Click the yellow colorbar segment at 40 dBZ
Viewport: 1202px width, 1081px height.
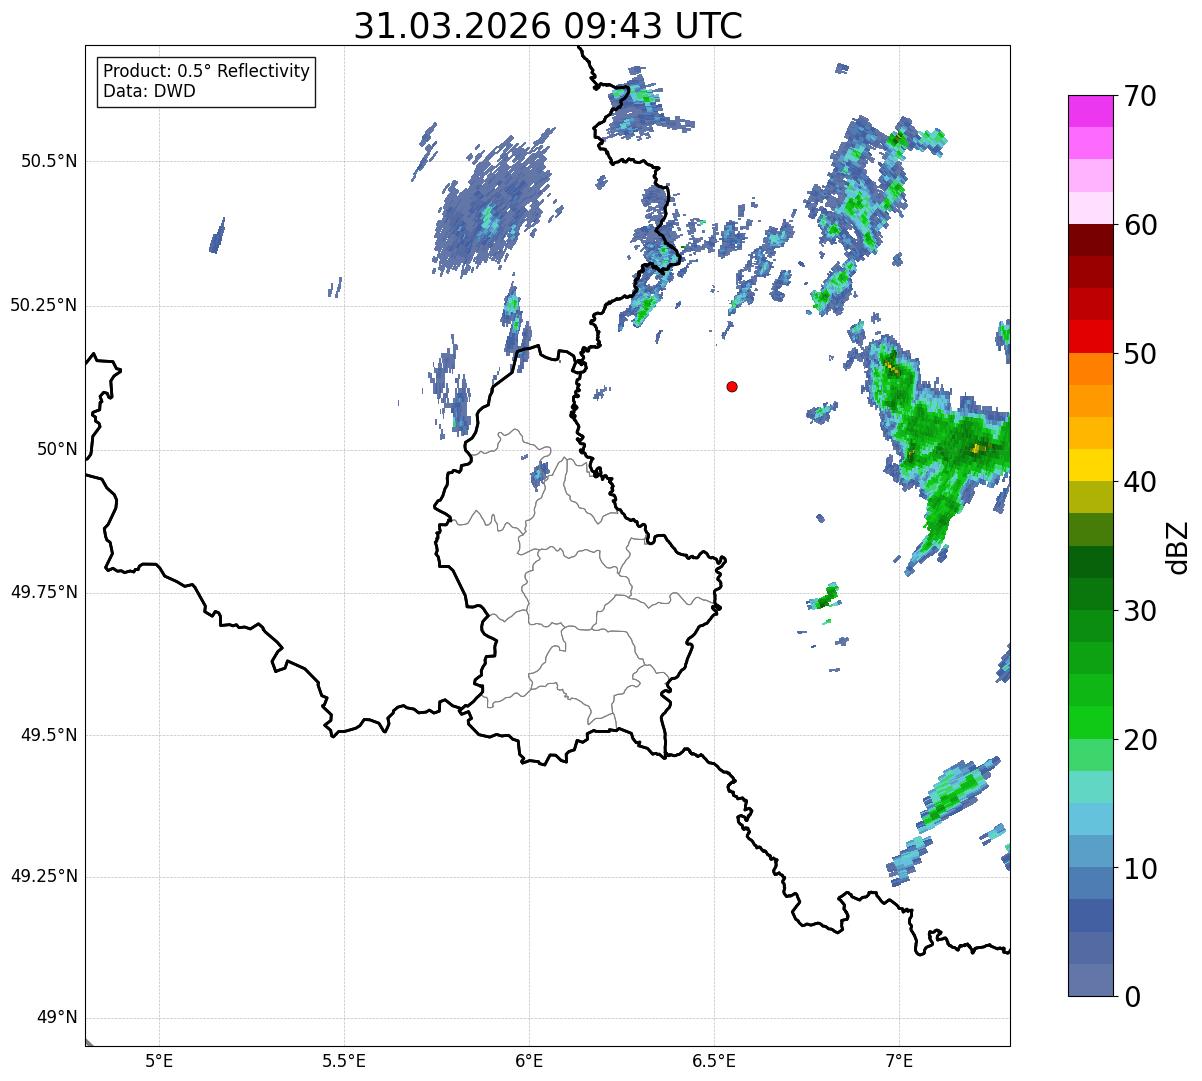coord(1090,465)
